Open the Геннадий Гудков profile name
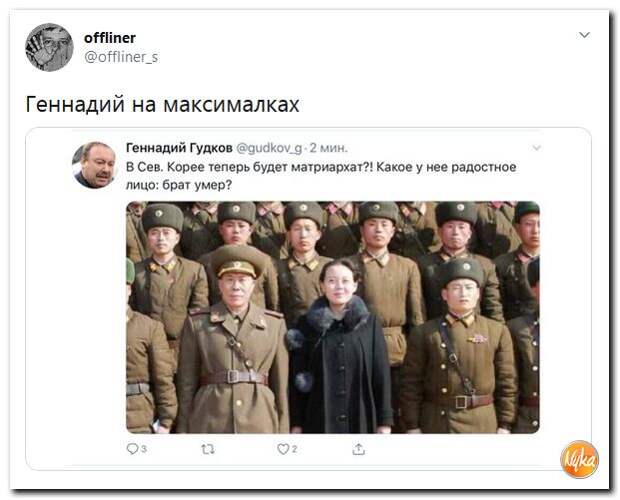 pos(179,148)
